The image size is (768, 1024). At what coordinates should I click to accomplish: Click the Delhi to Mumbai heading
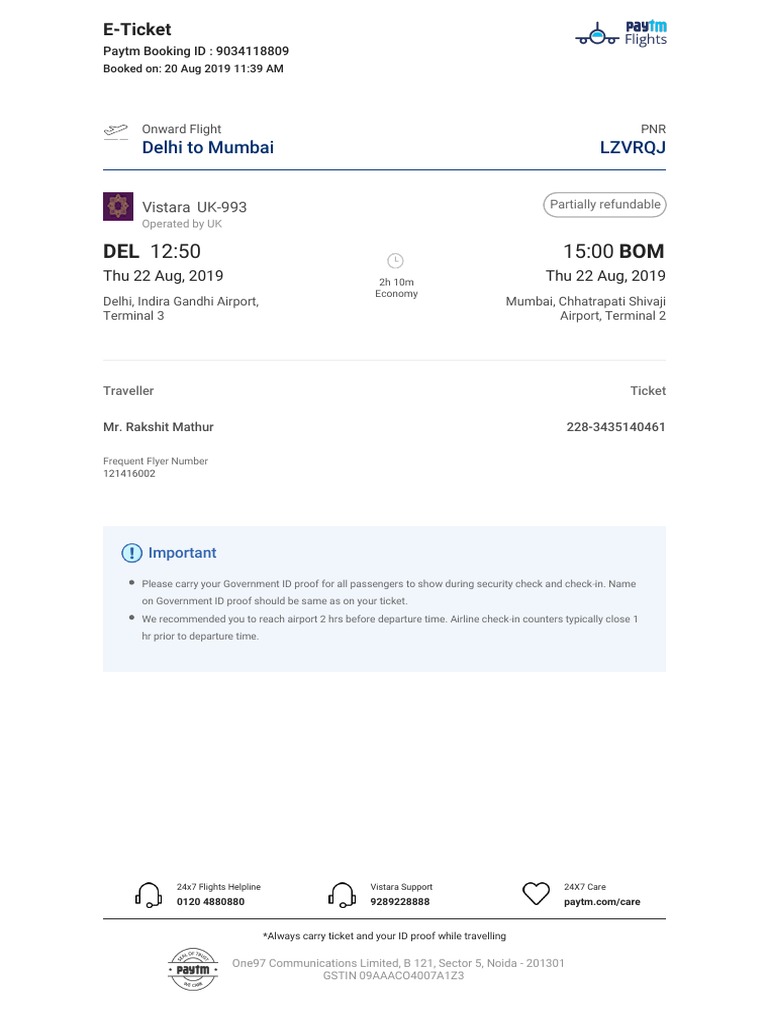[208, 148]
